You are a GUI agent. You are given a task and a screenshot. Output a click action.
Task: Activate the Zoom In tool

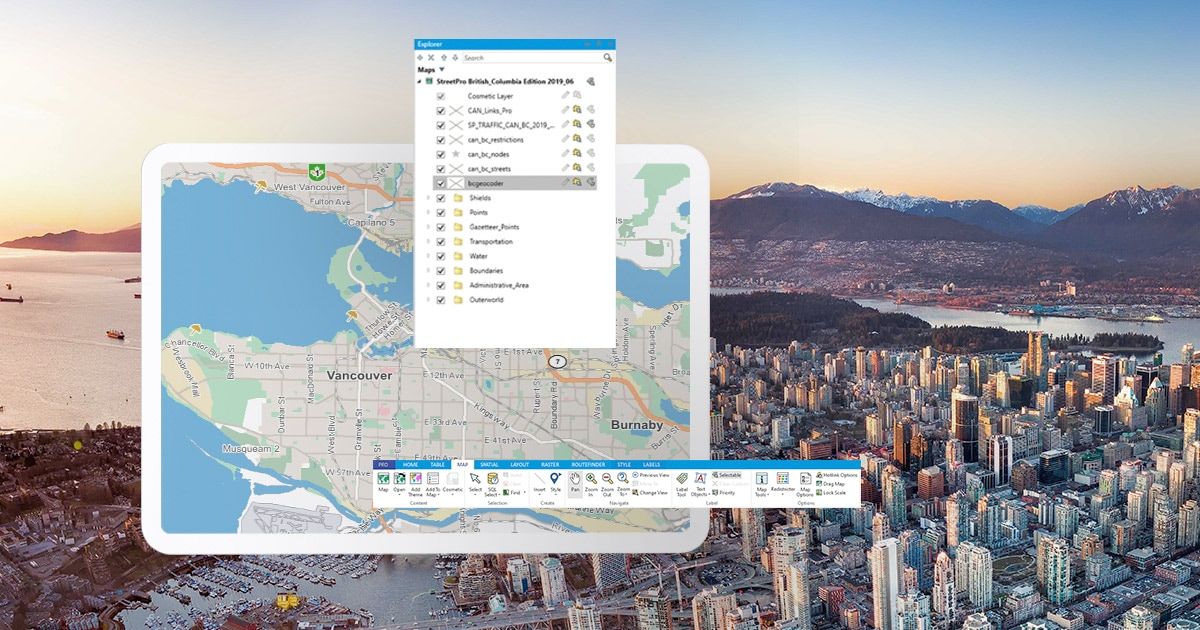click(x=590, y=479)
